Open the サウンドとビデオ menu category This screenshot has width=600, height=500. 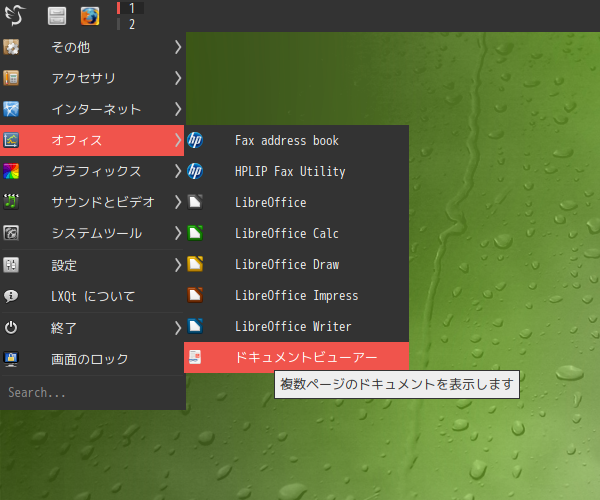(x=92, y=202)
